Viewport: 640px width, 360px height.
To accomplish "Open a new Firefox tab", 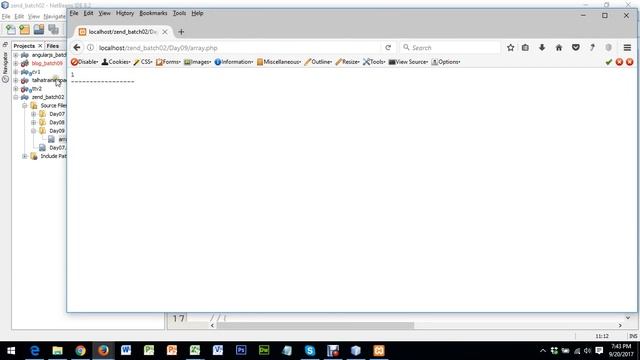I will click(x=181, y=32).
